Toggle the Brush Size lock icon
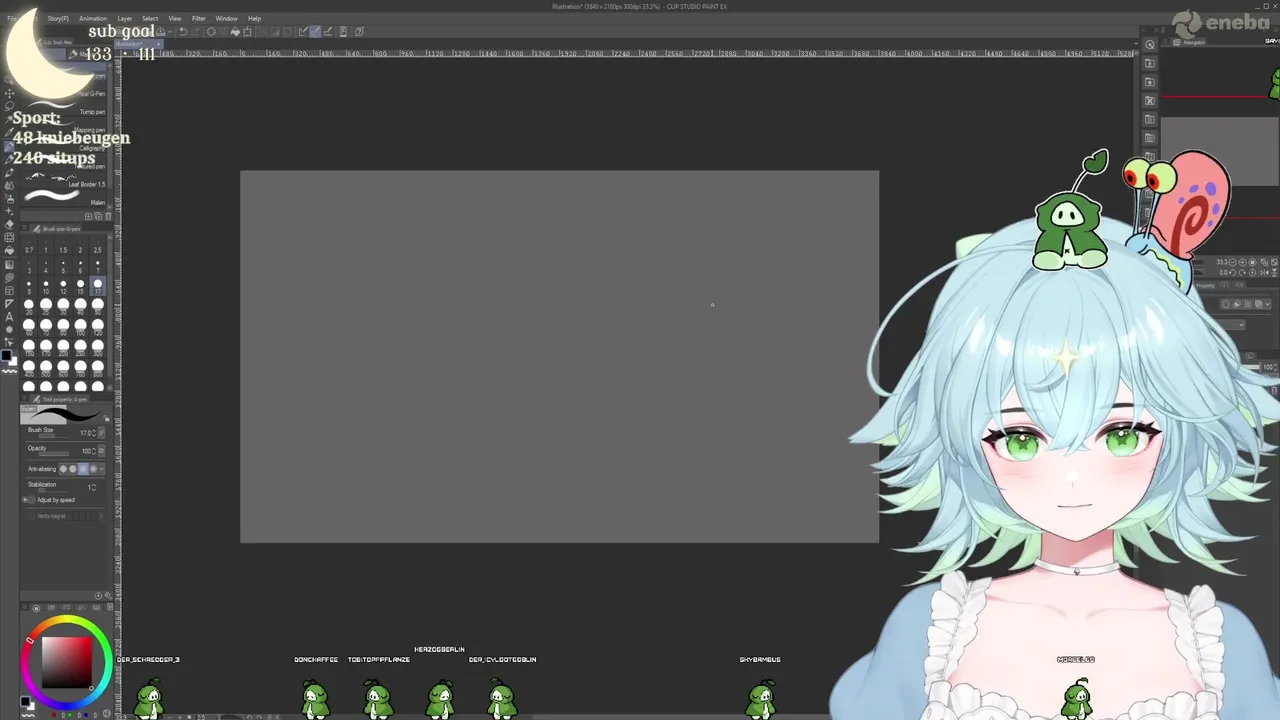Viewport: 1280px width, 720px height. click(102, 433)
